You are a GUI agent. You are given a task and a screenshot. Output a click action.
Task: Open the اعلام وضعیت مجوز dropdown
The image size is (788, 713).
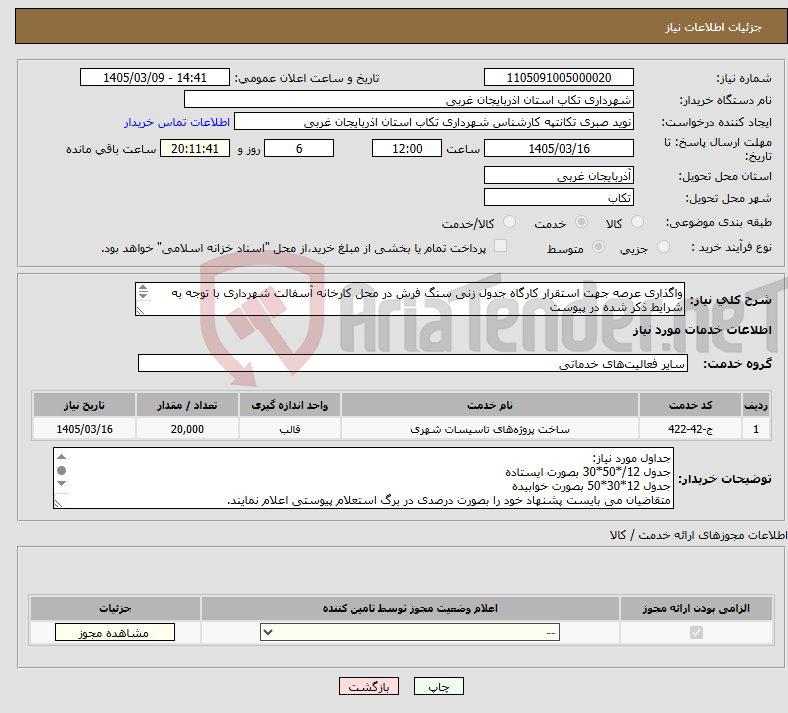pos(410,633)
